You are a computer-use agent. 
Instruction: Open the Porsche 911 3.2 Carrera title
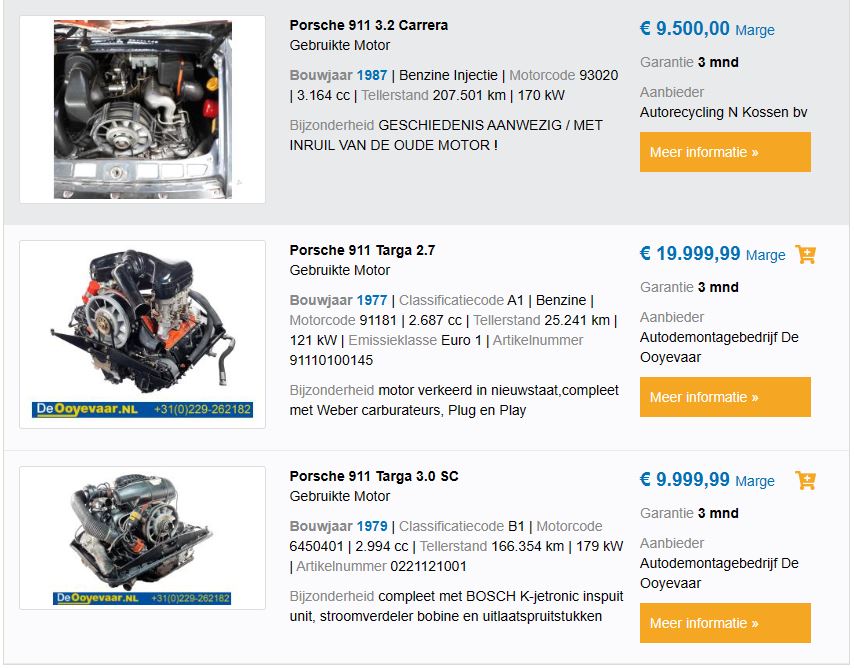(368, 25)
